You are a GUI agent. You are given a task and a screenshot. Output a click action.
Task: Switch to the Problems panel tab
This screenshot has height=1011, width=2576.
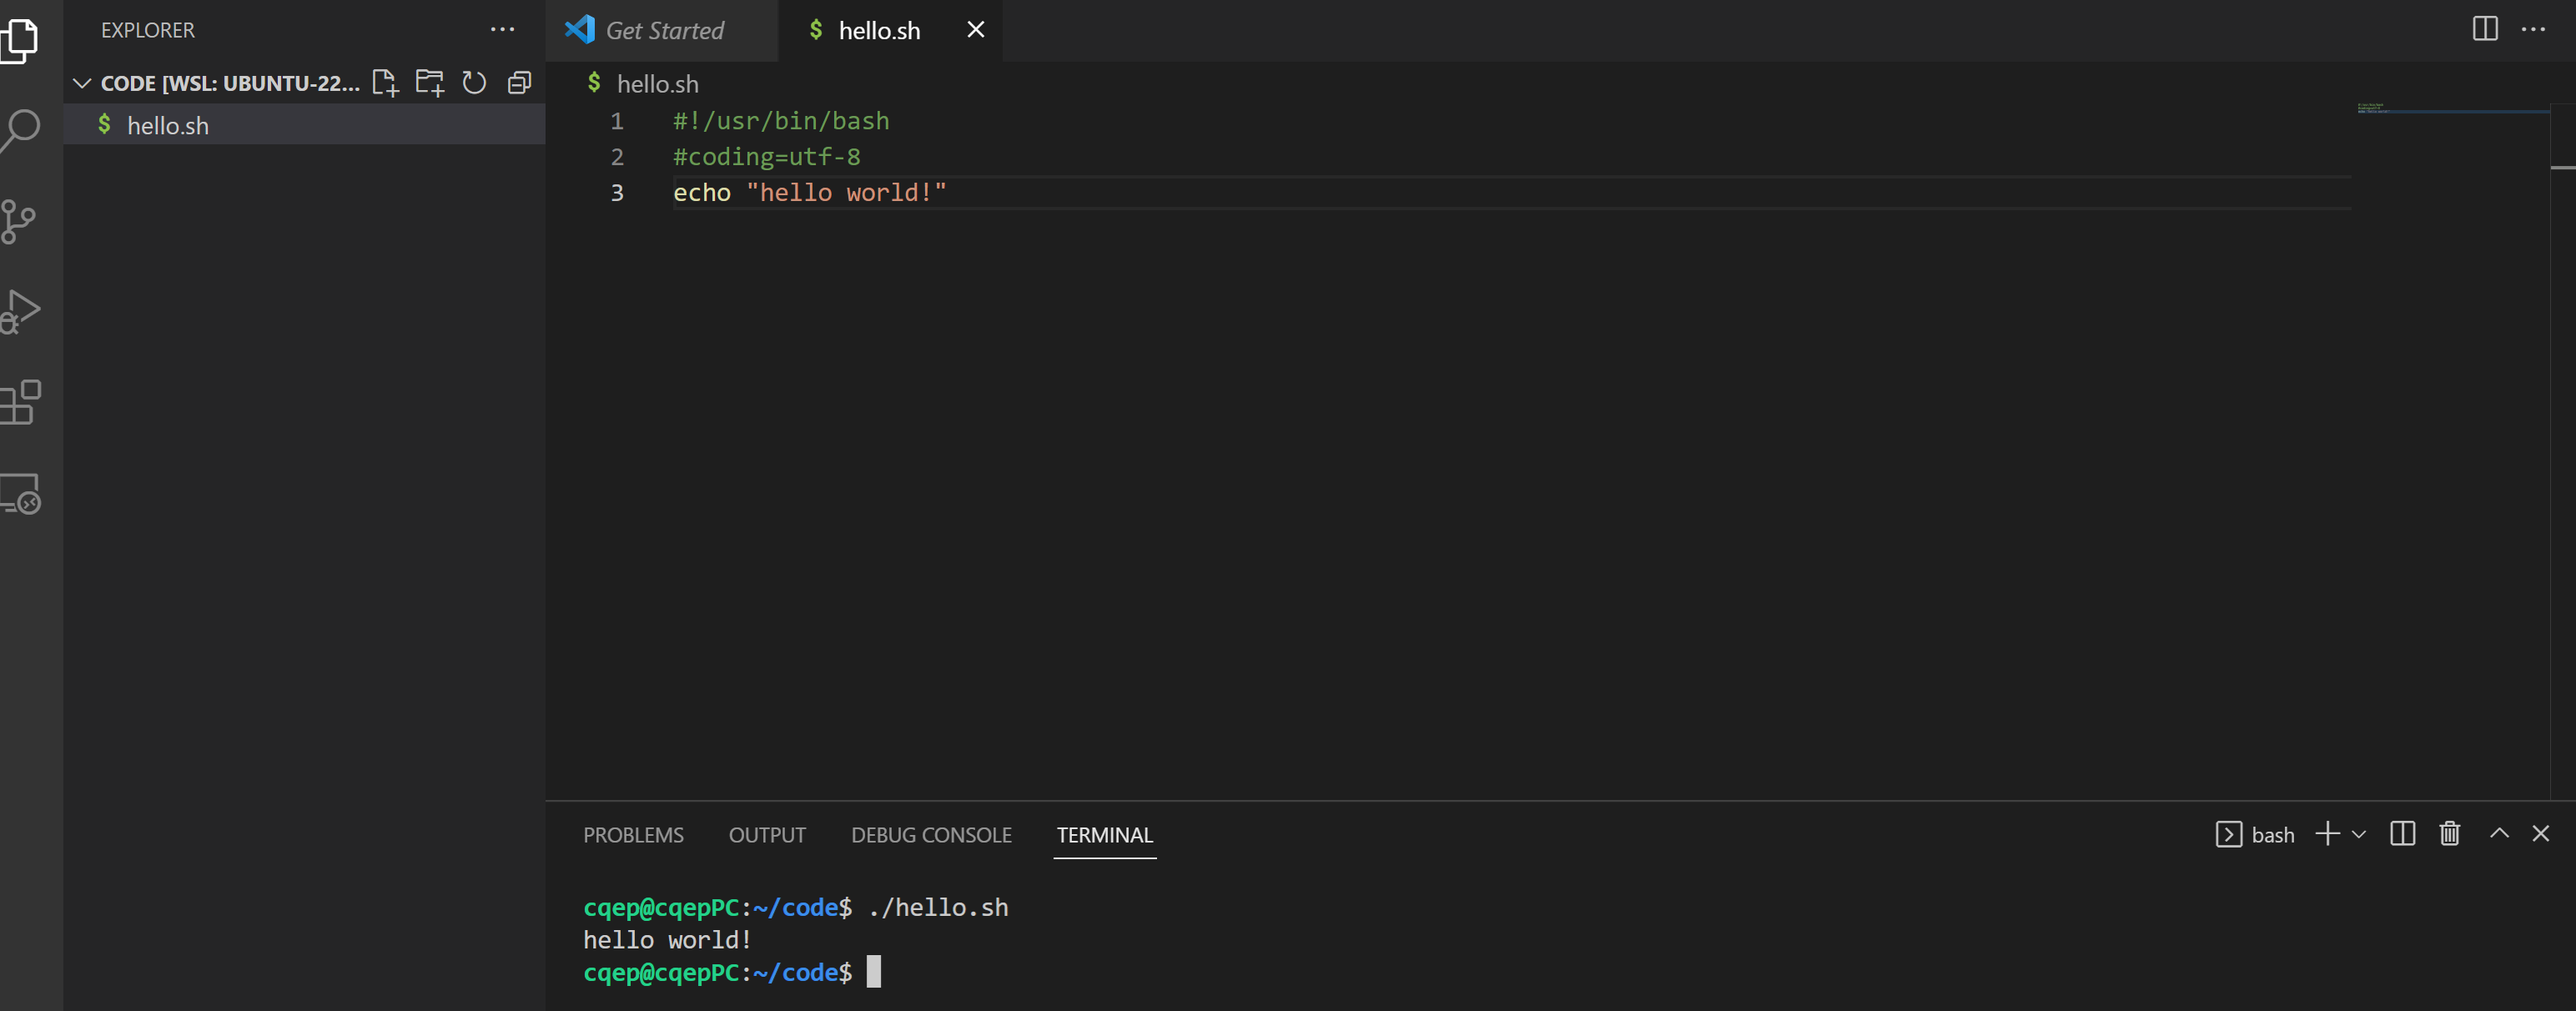(x=633, y=835)
